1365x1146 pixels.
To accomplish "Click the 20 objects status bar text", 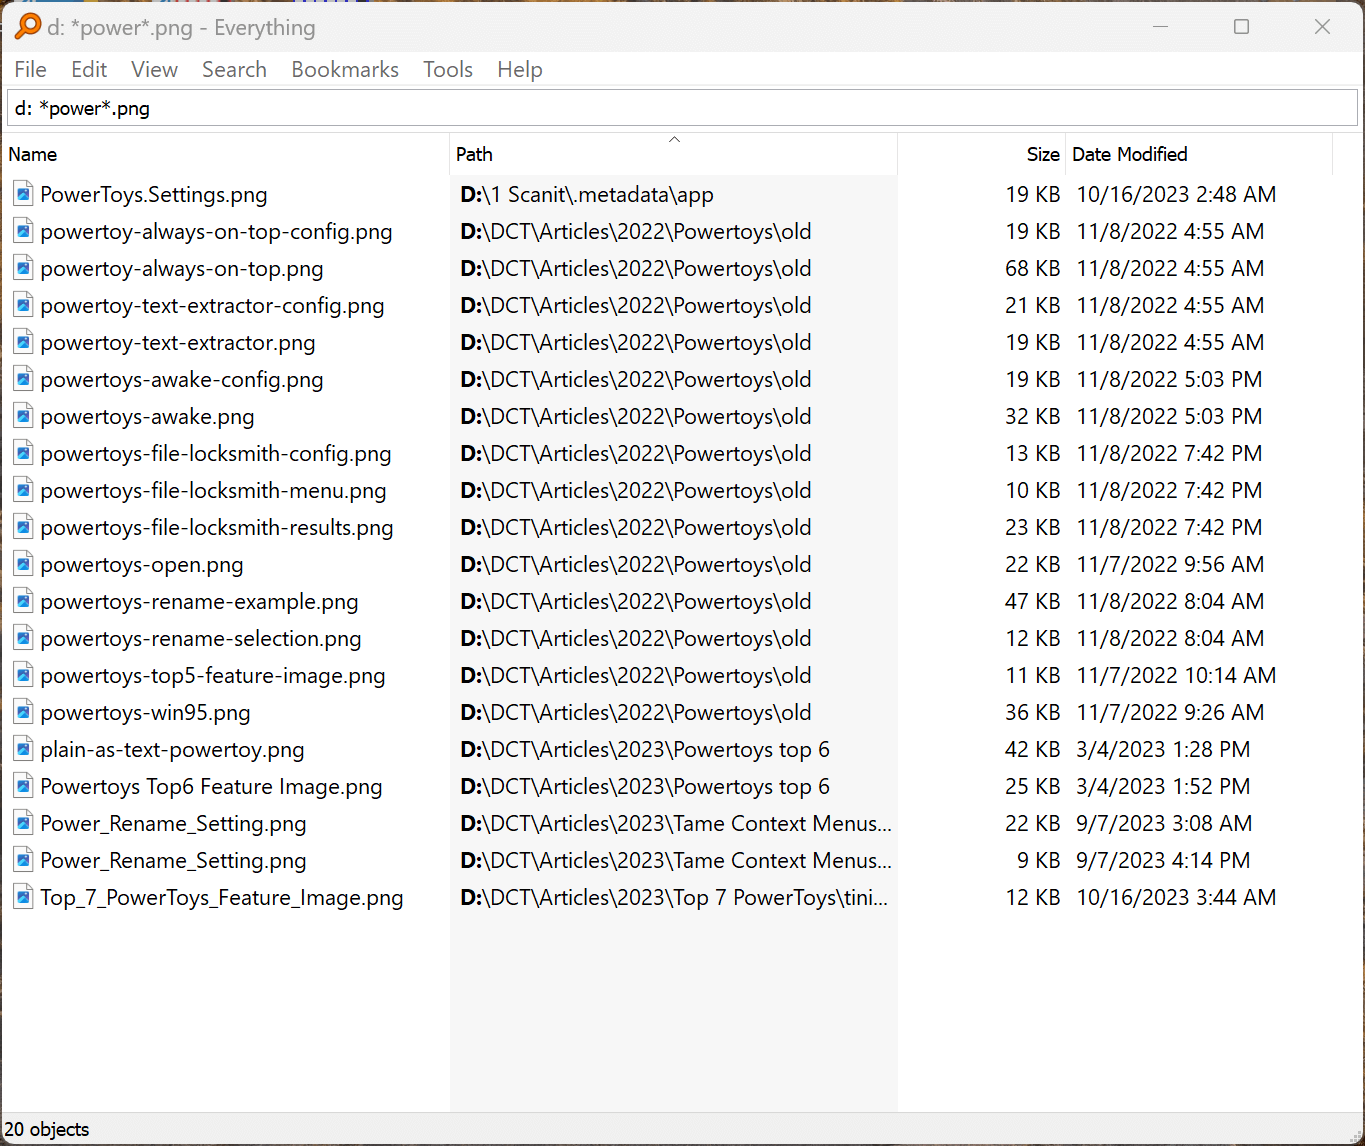I will click(47, 1129).
